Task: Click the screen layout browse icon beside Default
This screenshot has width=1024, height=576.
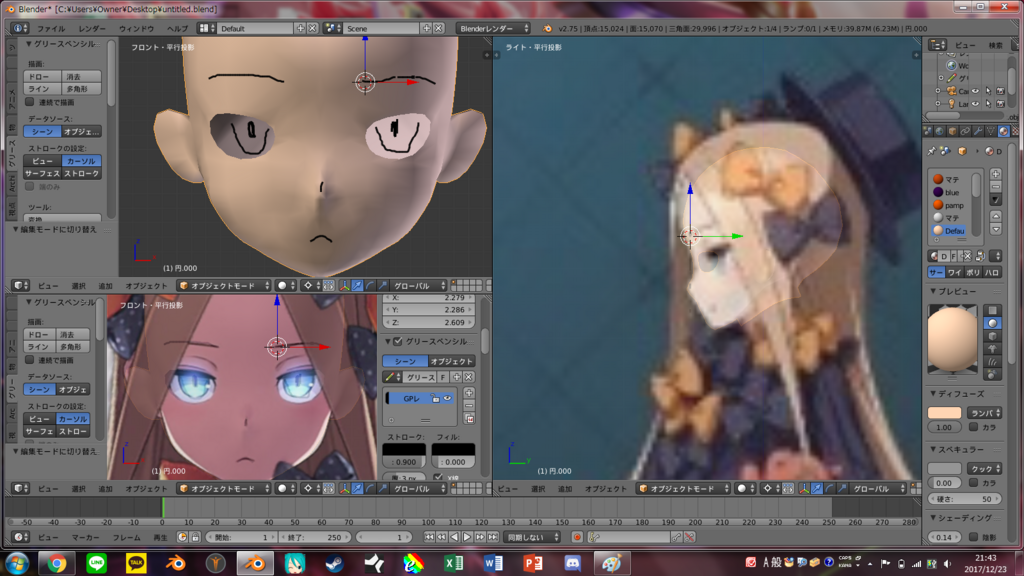Action: coord(207,28)
